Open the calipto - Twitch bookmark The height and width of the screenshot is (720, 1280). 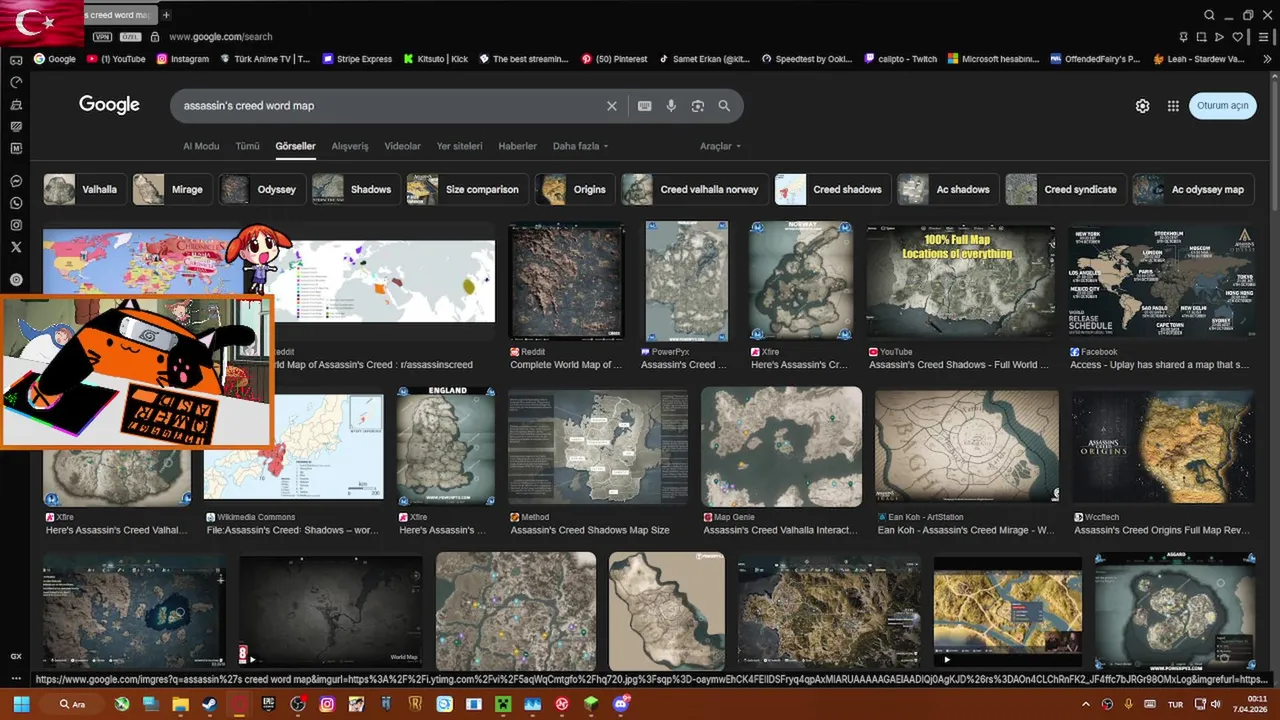pos(901,59)
